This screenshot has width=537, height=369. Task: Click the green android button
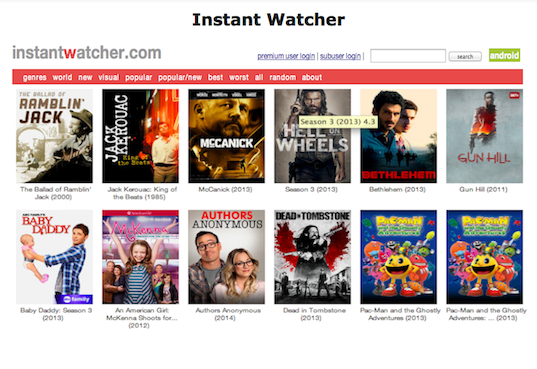pyautogui.click(x=504, y=55)
